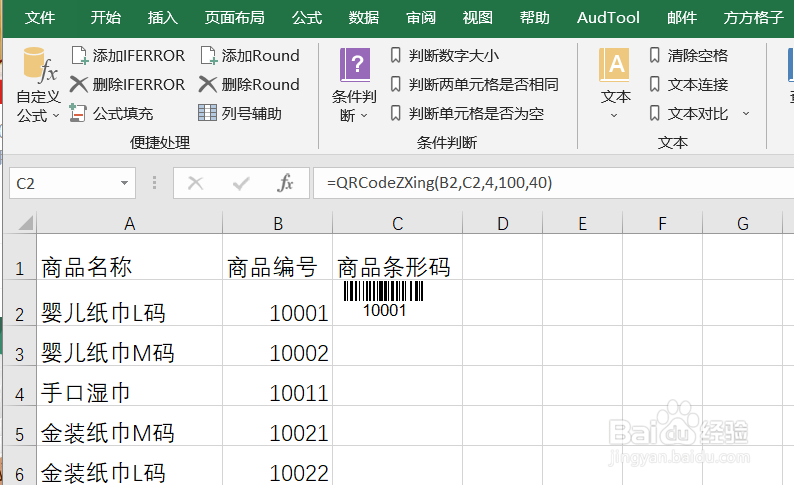The width and height of the screenshot is (794, 485).
Task: Select the 商品条形码 header cell
Action: (x=398, y=257)
